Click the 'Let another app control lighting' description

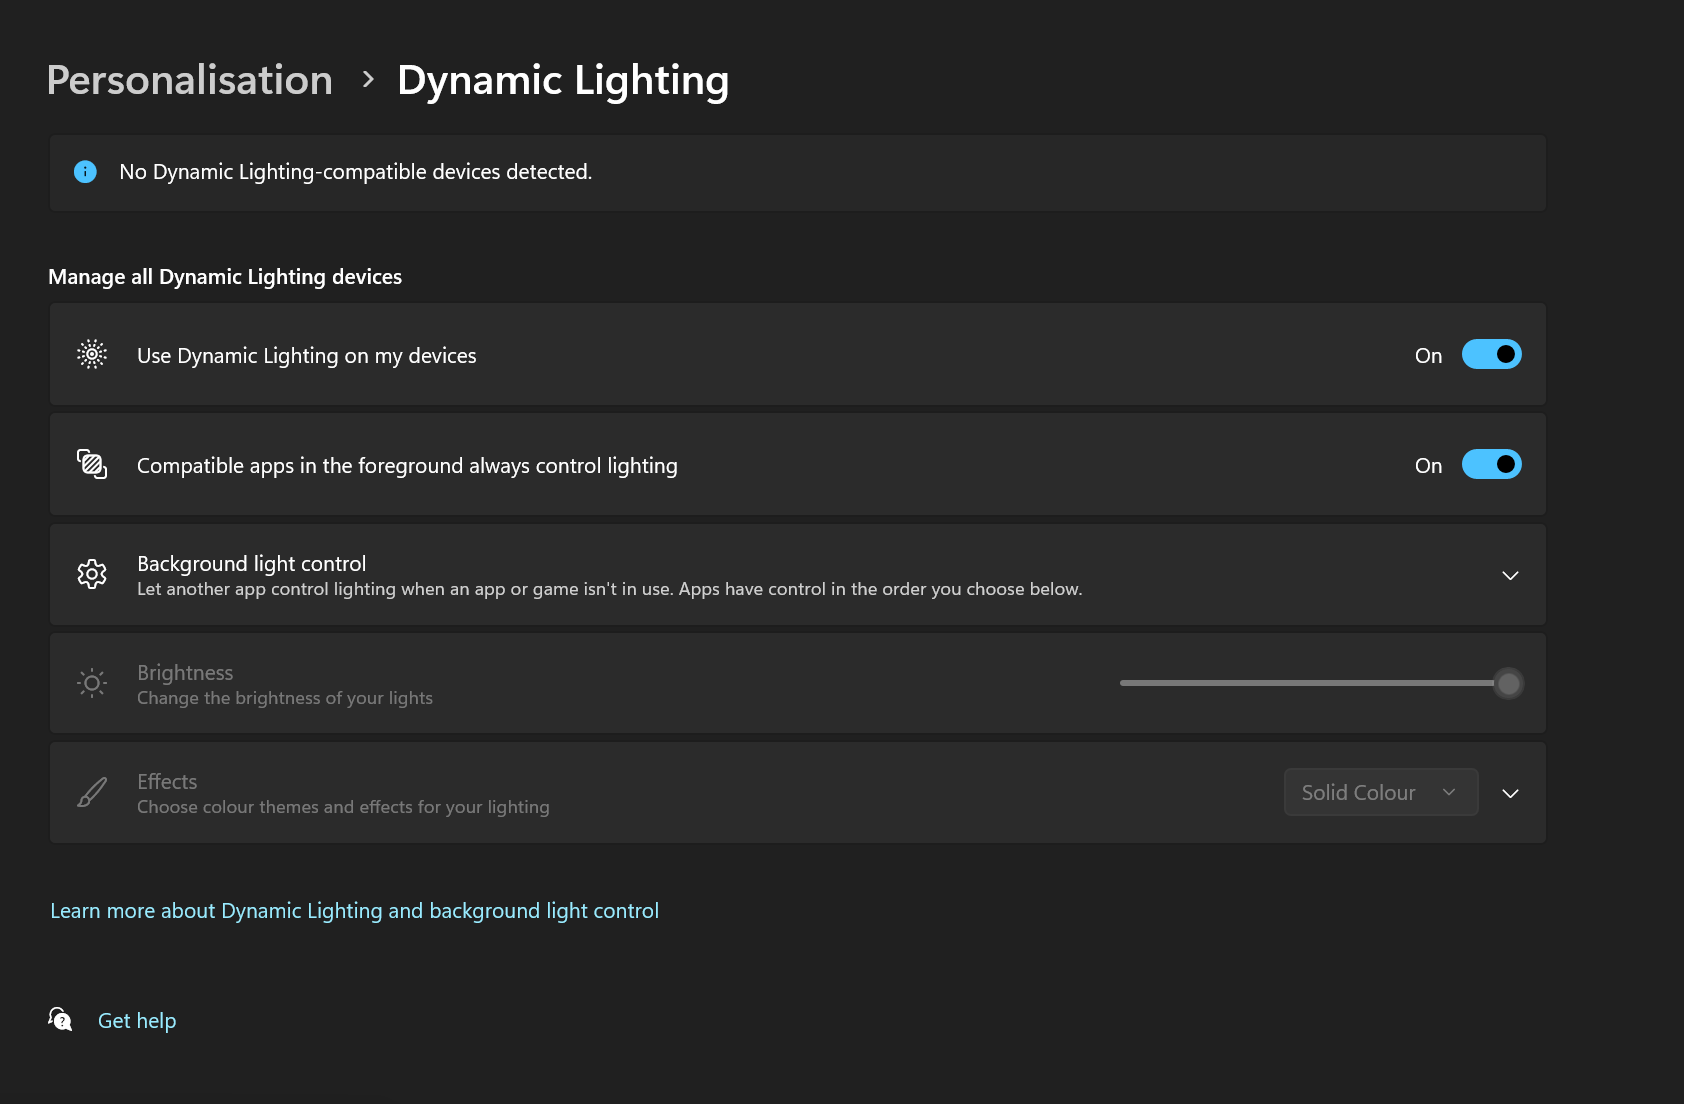(610, 589)
